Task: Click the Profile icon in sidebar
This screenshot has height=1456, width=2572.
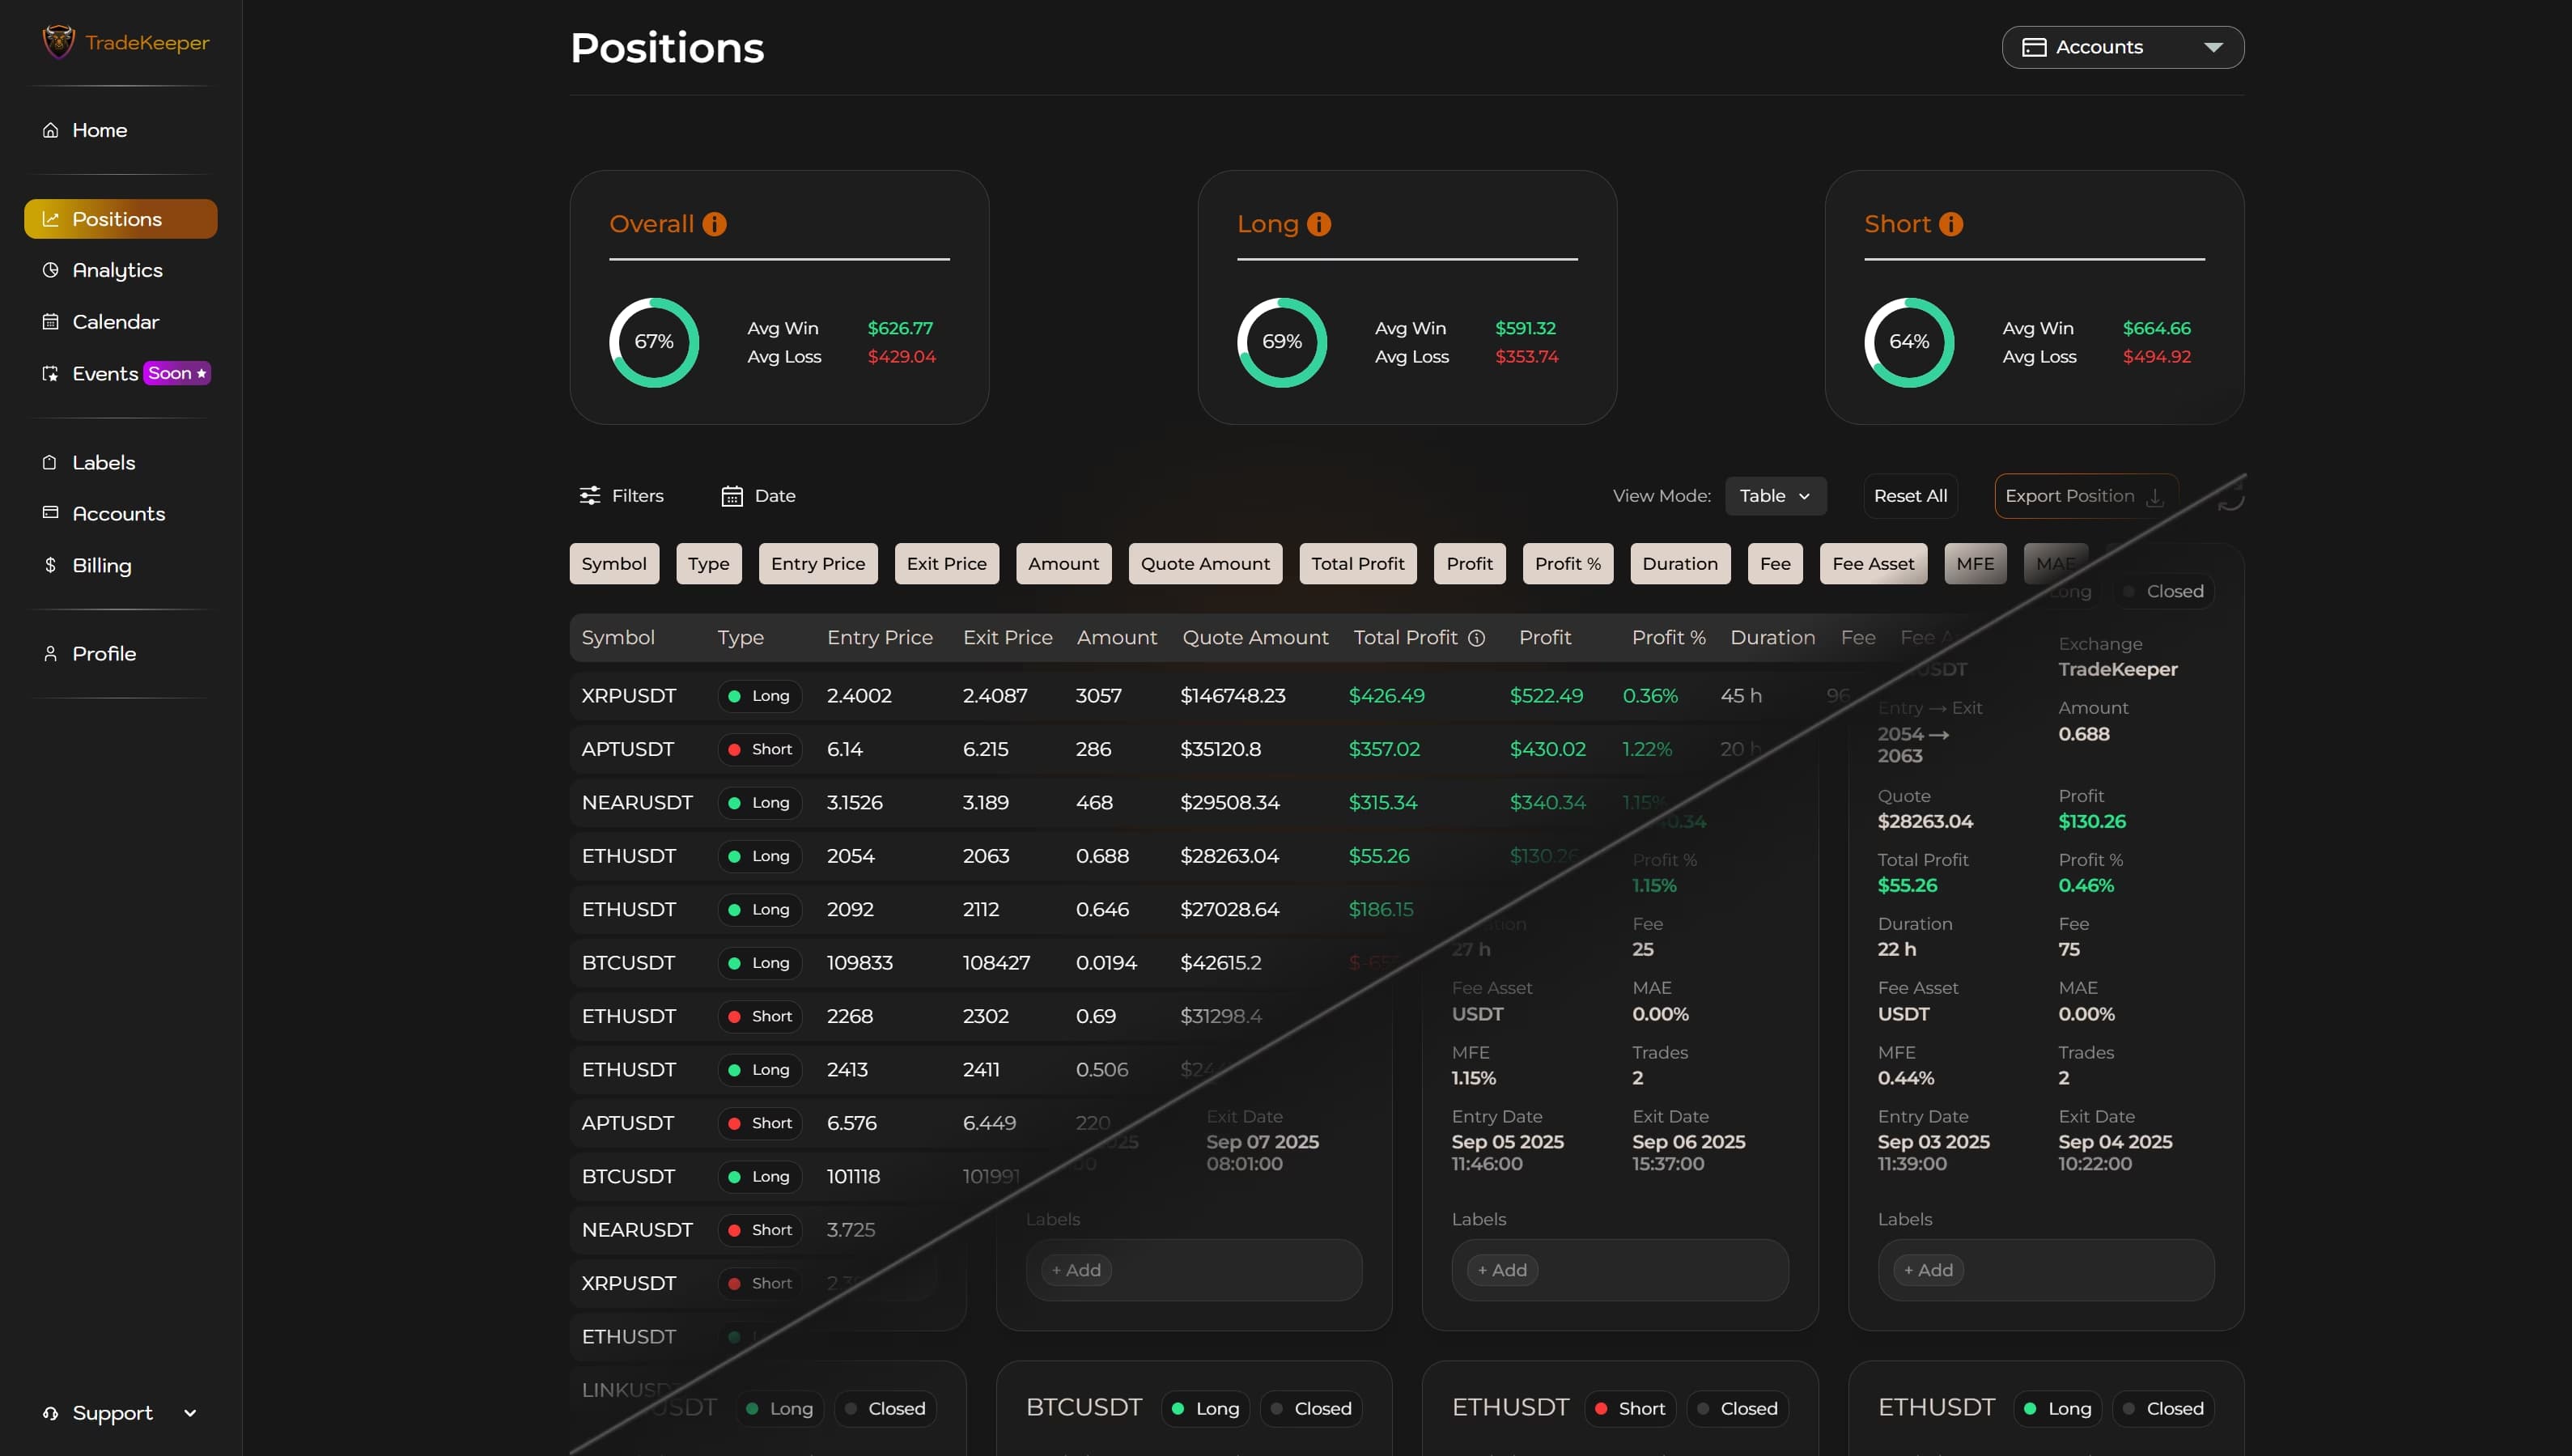Action: [51, 653]
